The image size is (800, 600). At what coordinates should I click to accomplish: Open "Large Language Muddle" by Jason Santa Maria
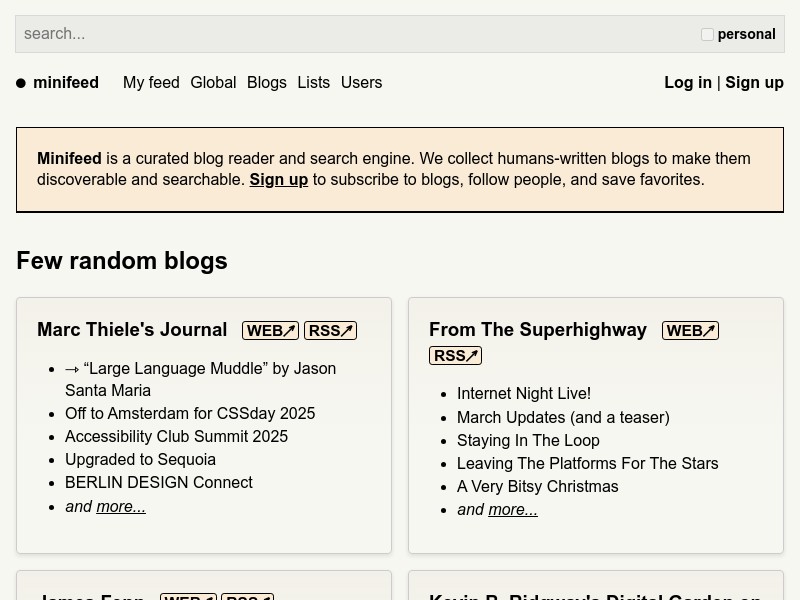tap(201, 379)
